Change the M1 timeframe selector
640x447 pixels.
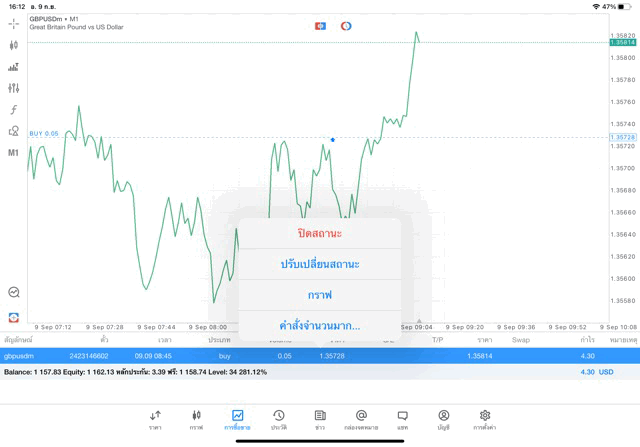[14, 153]
